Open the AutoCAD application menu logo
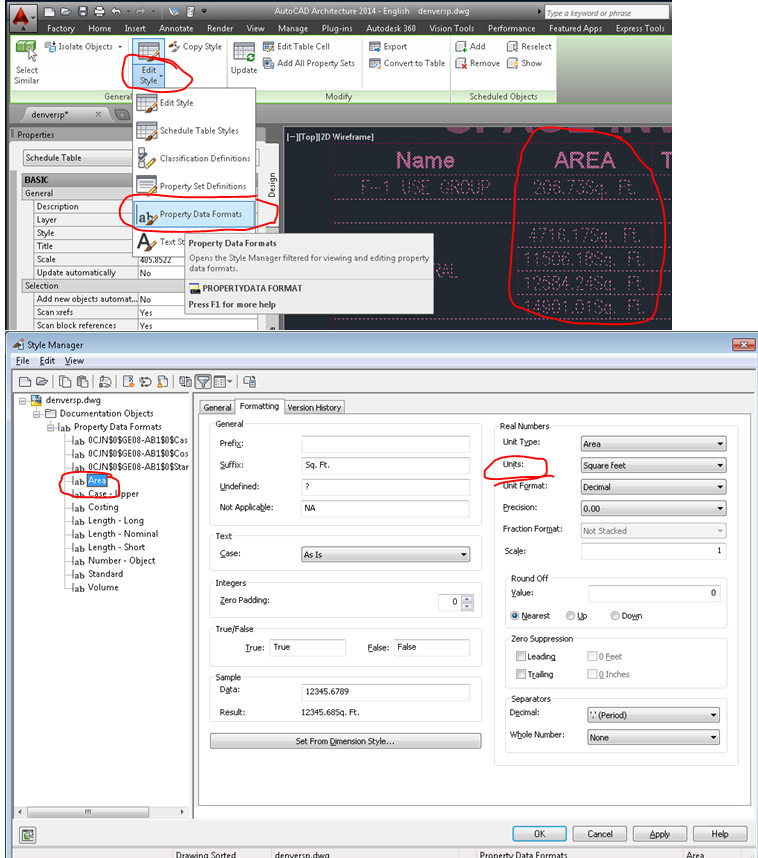Image resolution: width=758 pixels, height=858 pixels. (21, 17)
